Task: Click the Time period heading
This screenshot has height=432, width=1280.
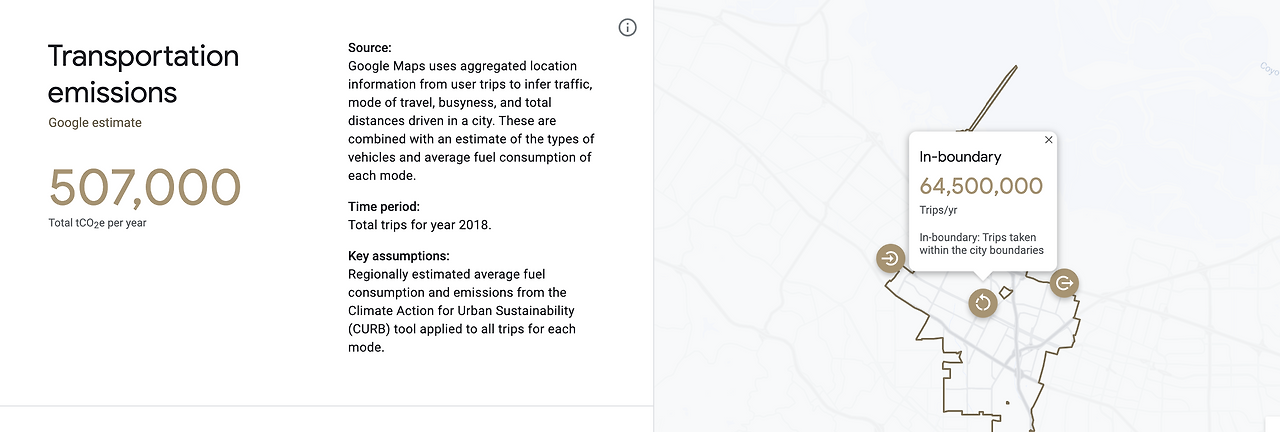Action: coord(384,207)
